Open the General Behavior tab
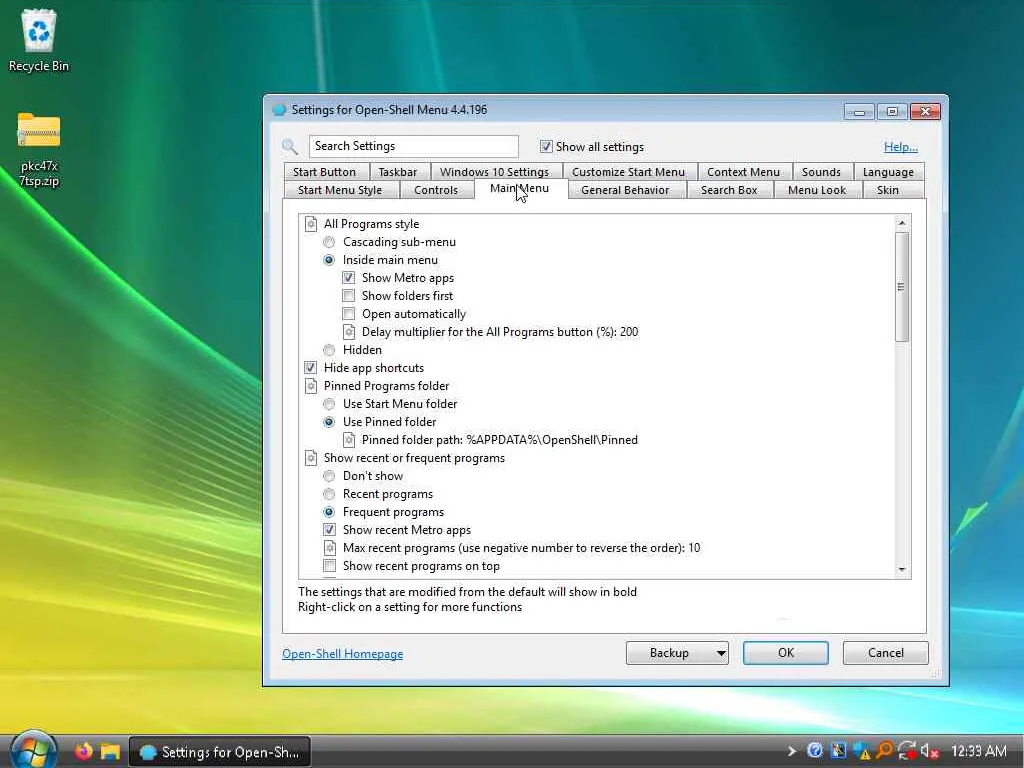The height and width of the screenshot is (768, 1024). [x=625, y=190]
